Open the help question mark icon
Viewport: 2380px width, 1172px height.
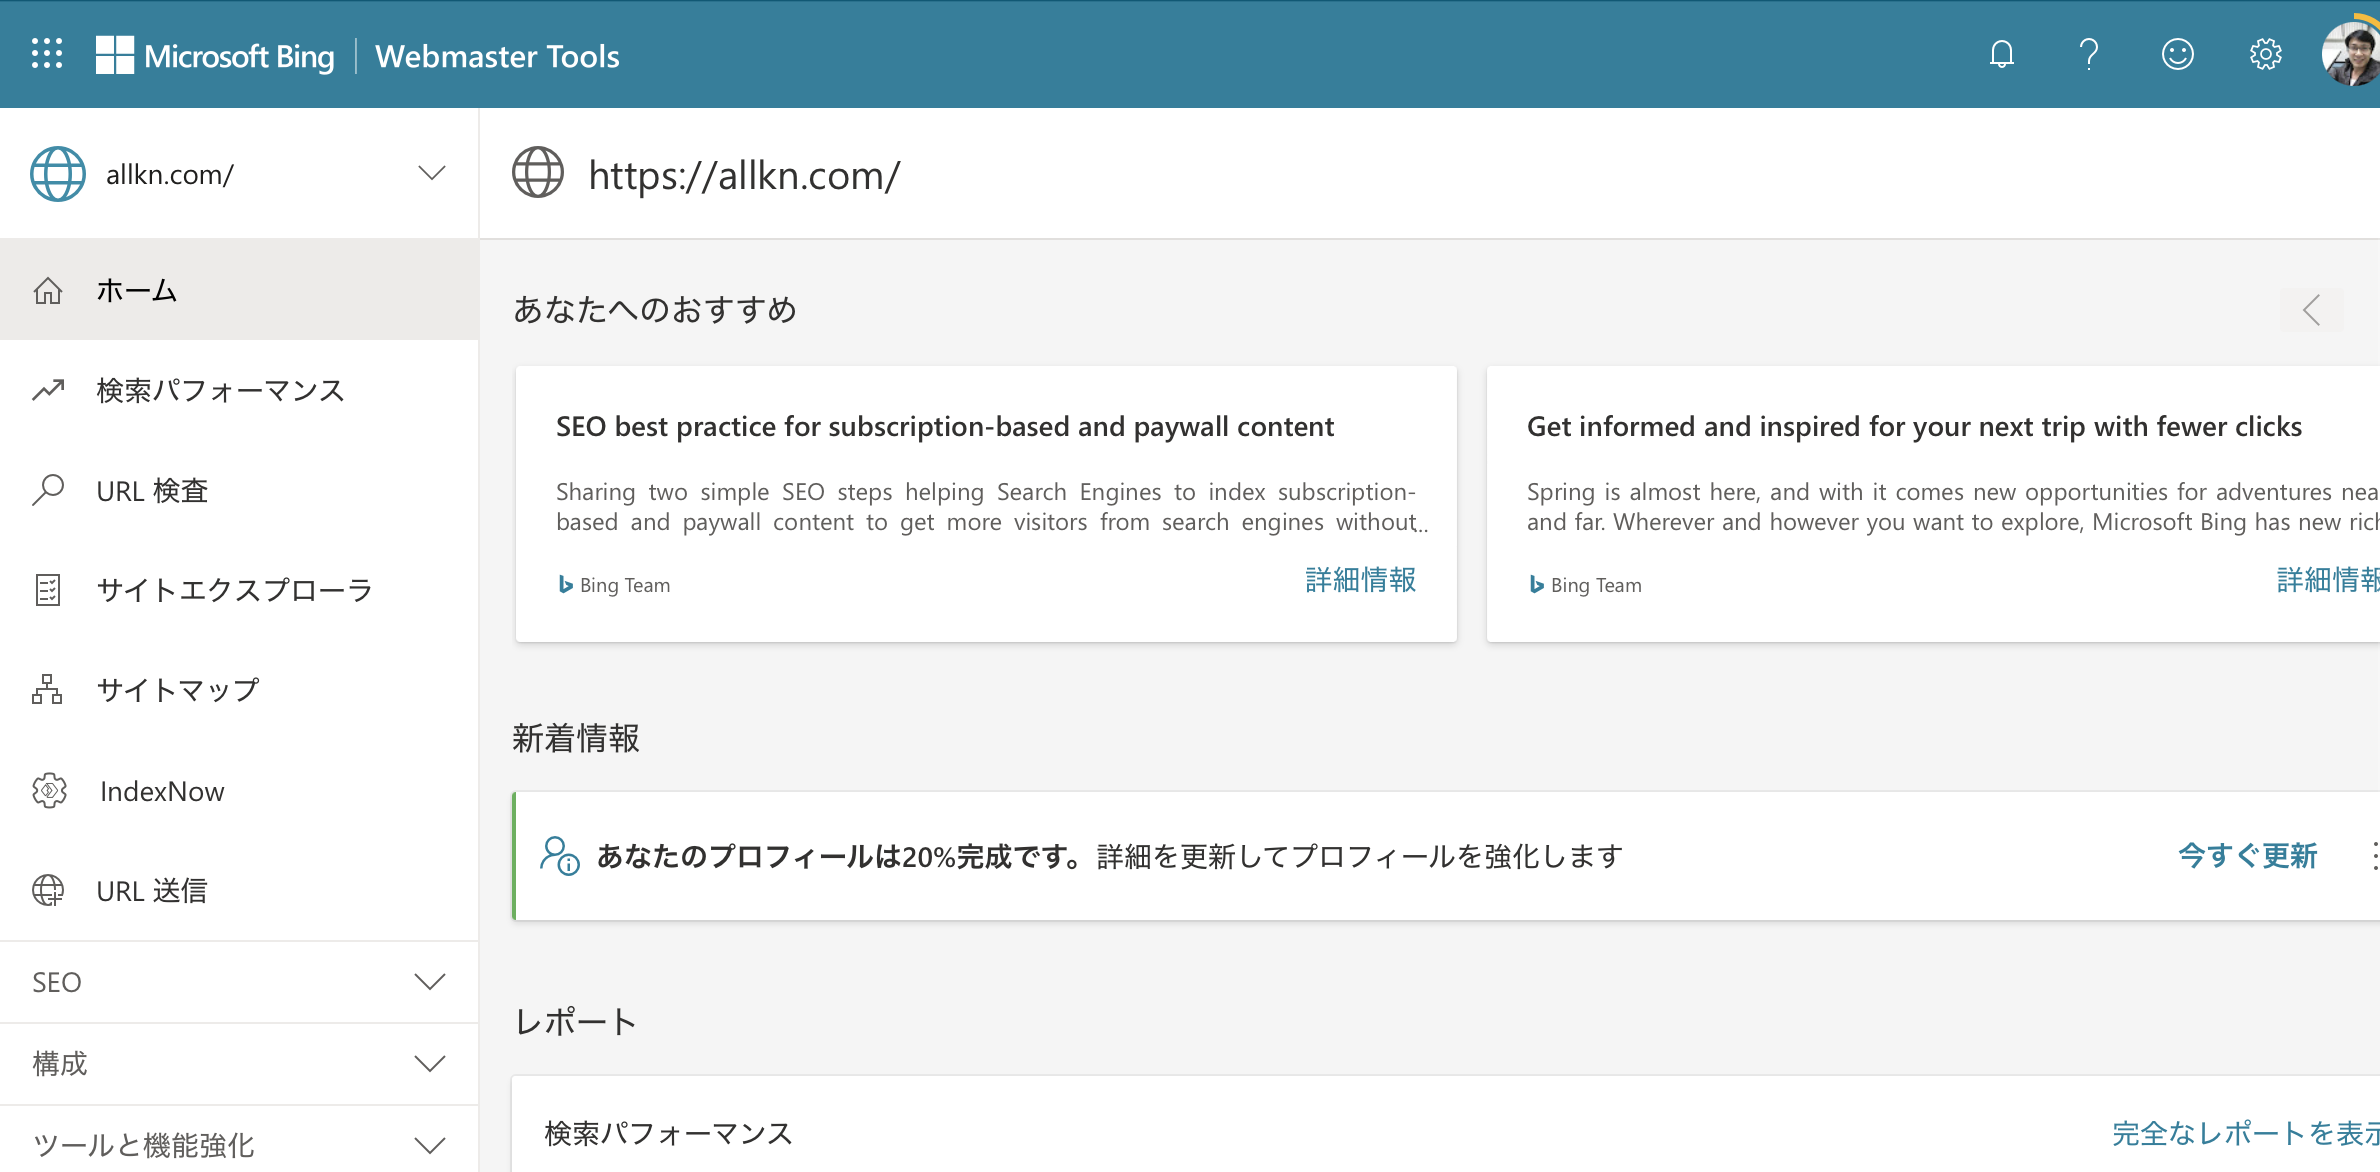tap(2088, 54)
